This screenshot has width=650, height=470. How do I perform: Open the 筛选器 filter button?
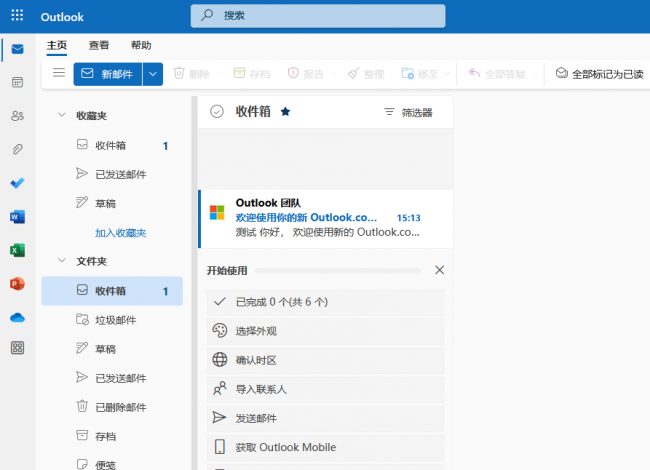click(408, 112)
